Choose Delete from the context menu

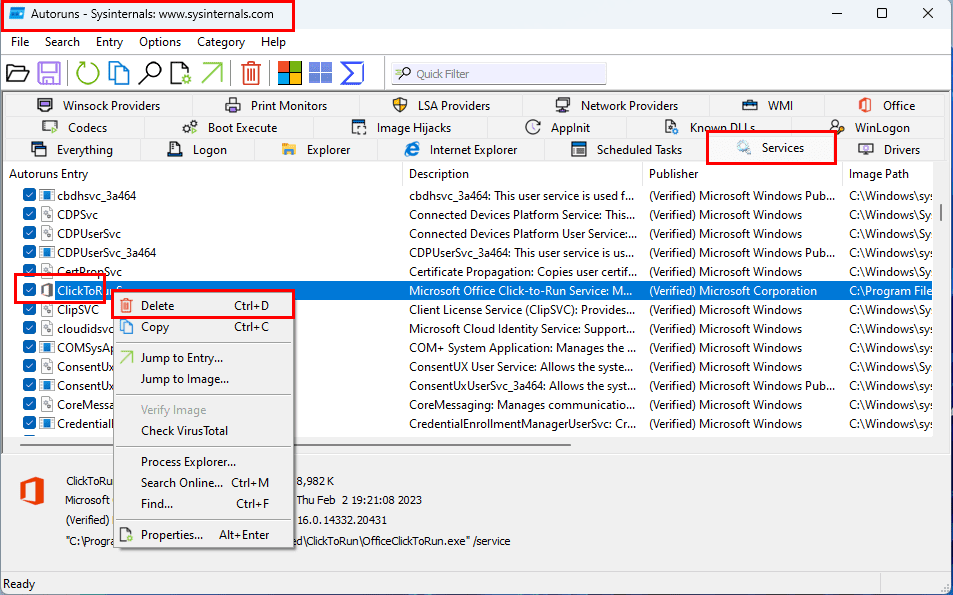coord(204,306)
